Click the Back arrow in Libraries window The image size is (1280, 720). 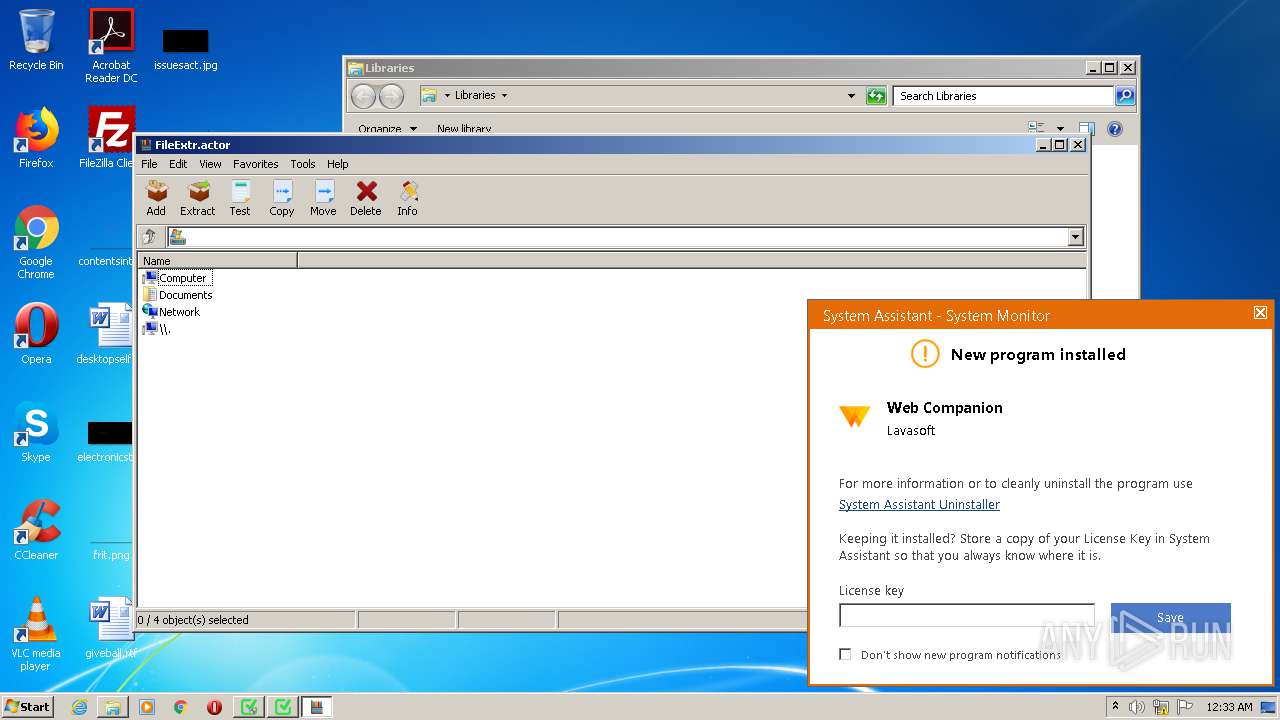coord(363,96)
